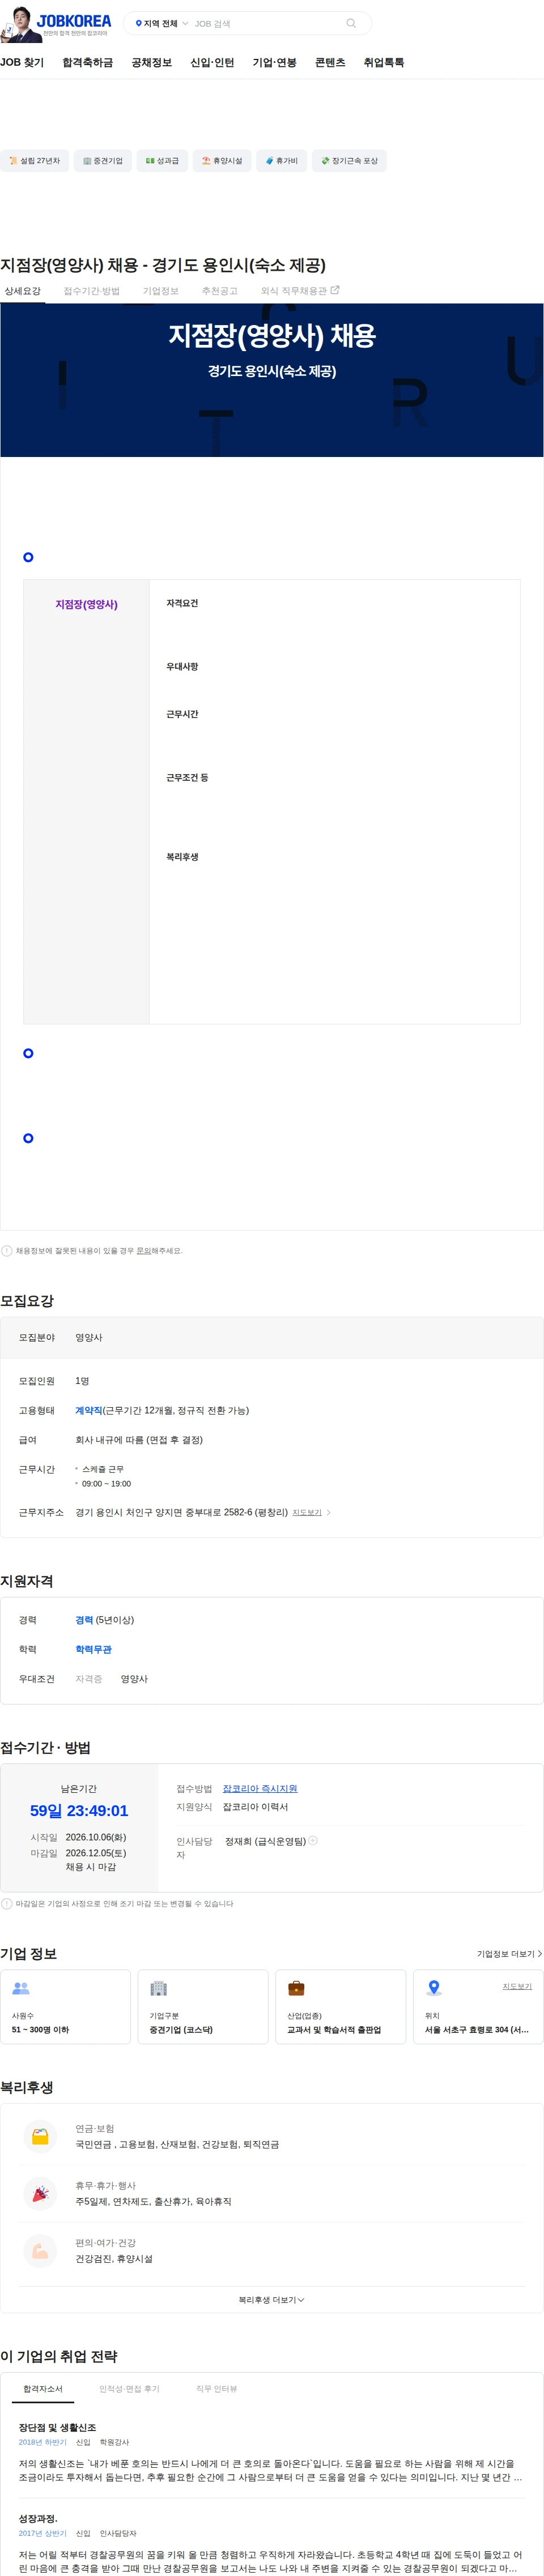Open 지도보기 next to the work address
Screen dimensions: 544x2576
click(307, 1513)
